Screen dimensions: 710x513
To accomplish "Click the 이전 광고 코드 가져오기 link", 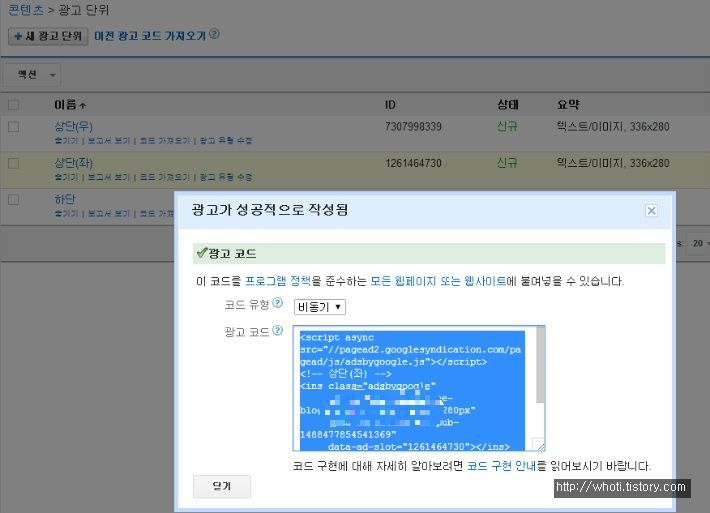I will 150,36.
